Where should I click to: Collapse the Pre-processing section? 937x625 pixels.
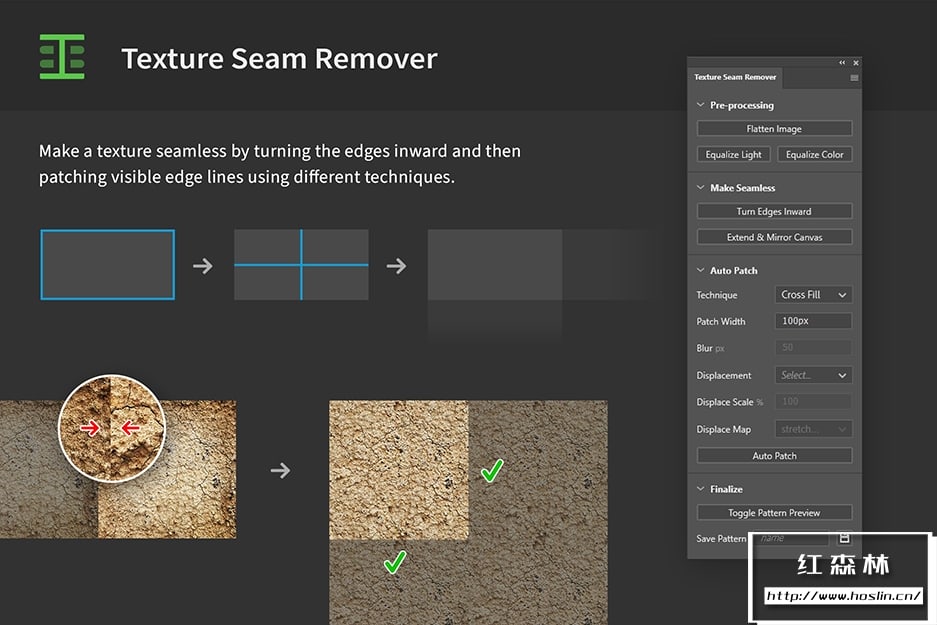click(x=700, y=105)
